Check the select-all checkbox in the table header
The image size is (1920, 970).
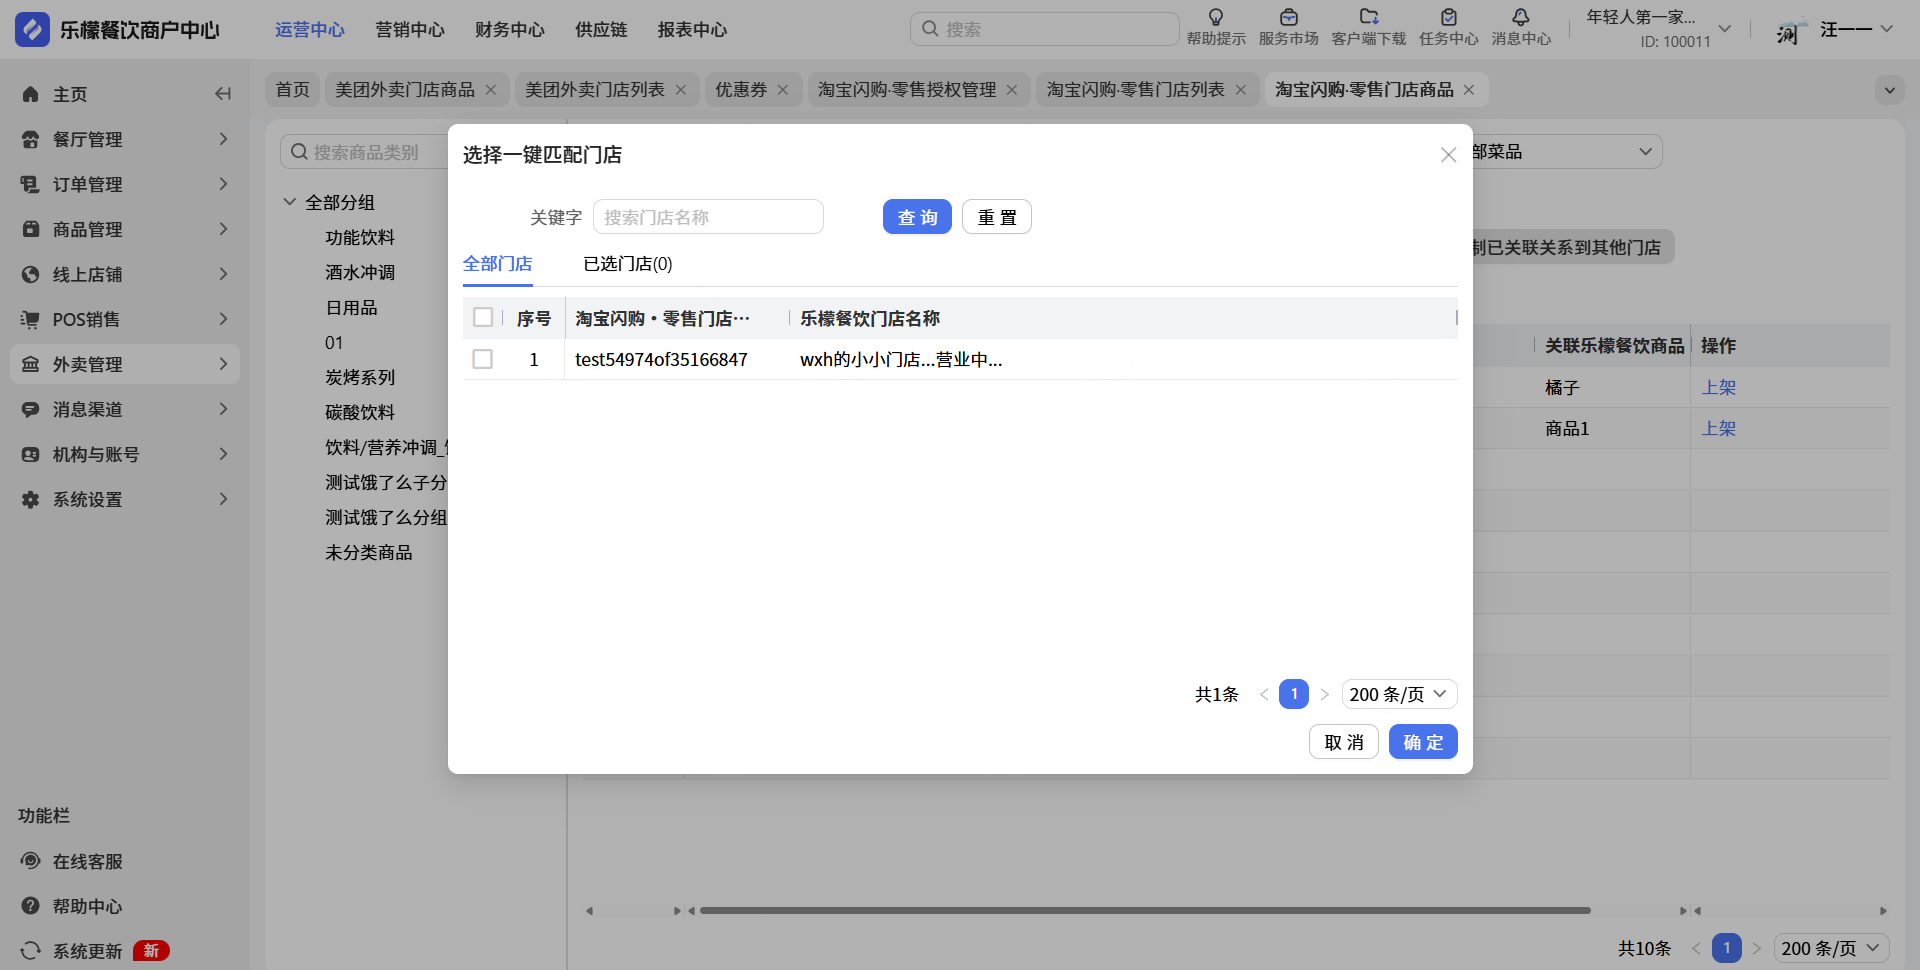coord(483,318)
